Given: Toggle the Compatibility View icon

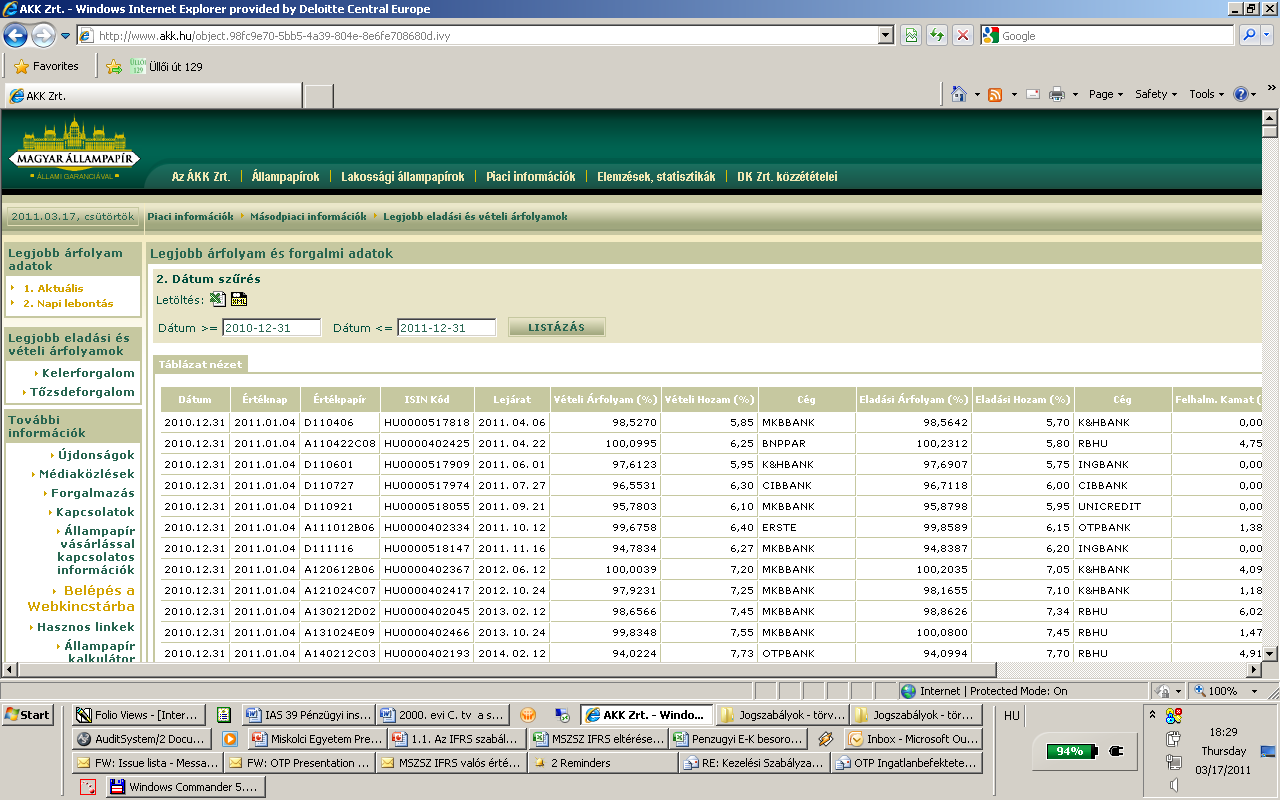Looking at the screenshot, I should 910,35.
